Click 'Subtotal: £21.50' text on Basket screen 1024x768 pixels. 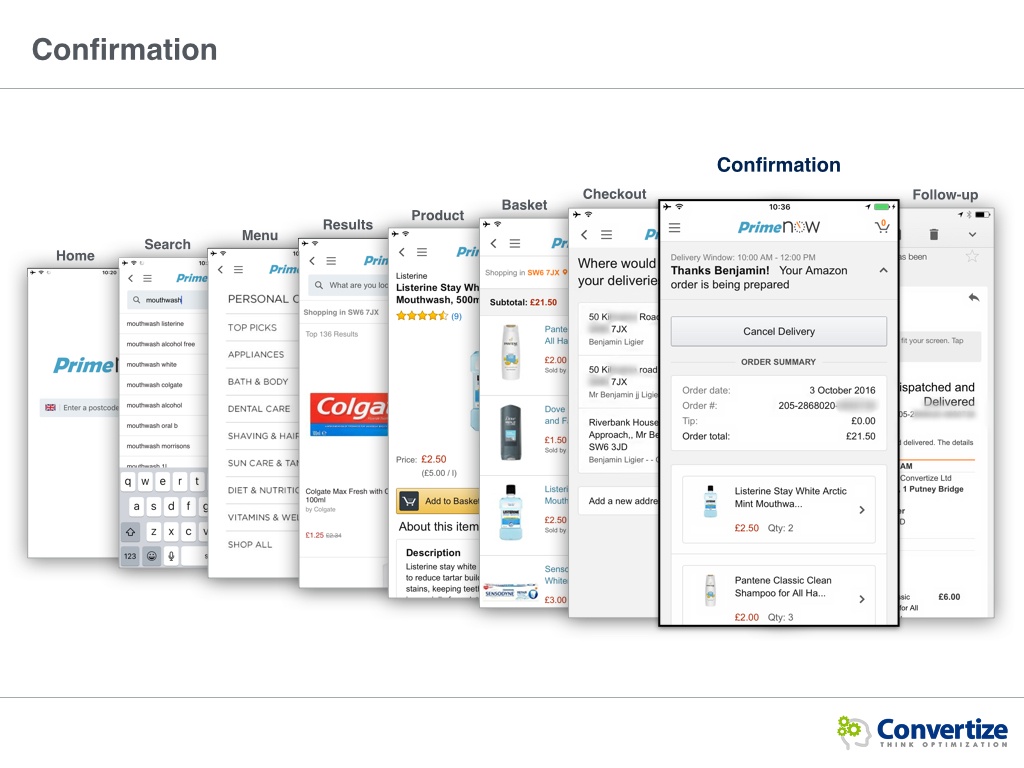coord(524,302)
